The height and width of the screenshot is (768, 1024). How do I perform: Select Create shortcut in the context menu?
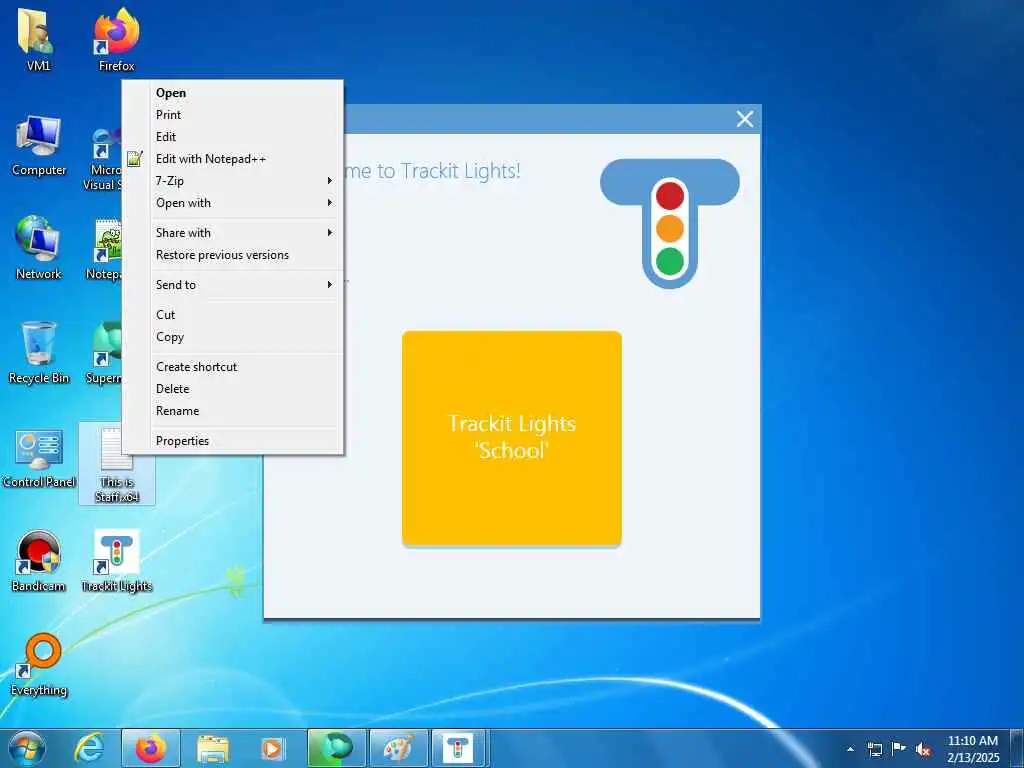pyautogui.click(x=233, y=367)
